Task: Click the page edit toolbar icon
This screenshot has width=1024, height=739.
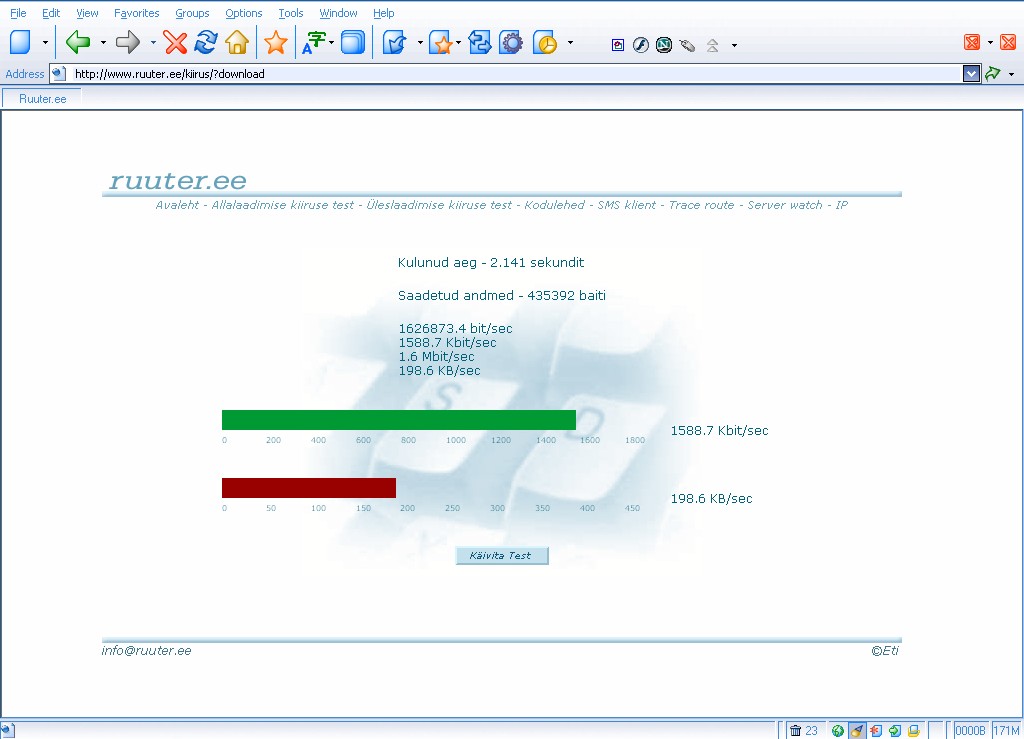Action: (394, 43)
